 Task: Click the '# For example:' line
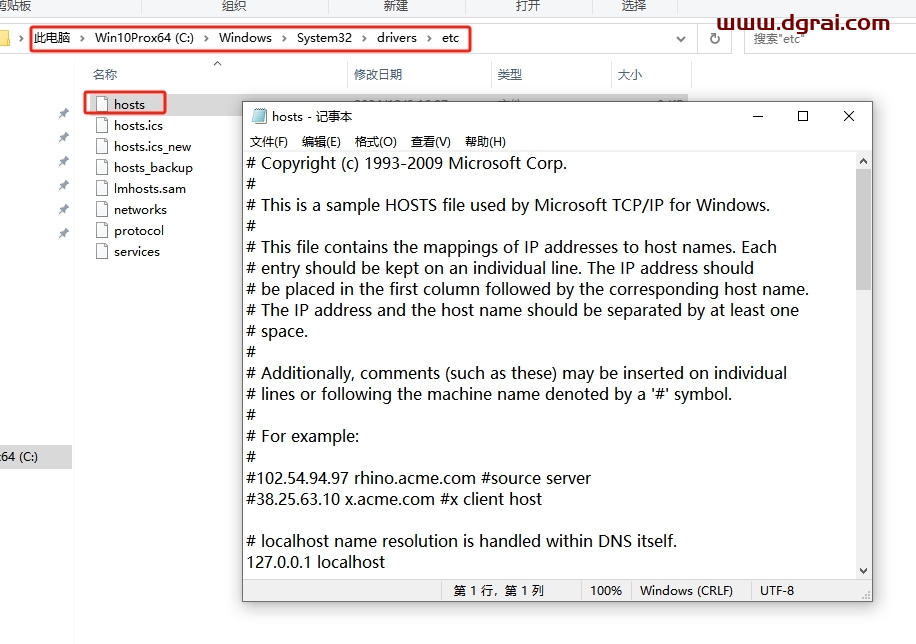[303, 436]
